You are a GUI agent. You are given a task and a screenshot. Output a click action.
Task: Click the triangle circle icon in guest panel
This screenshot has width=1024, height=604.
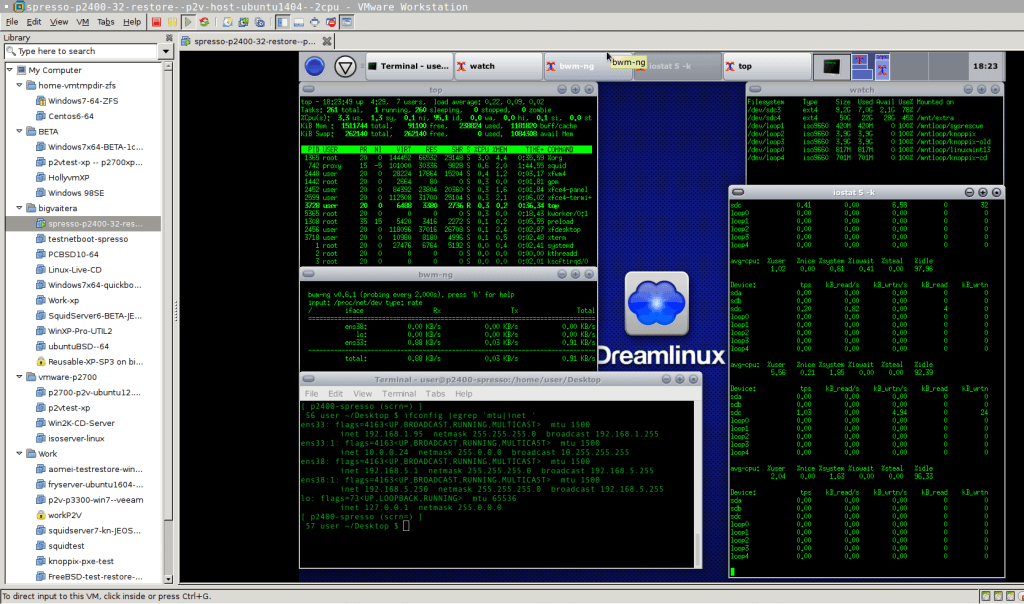pos(345,66)
